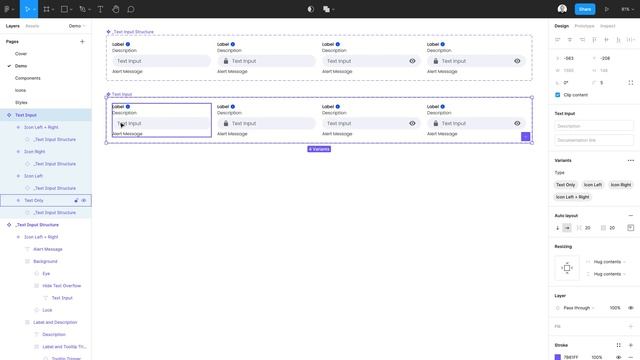Select the Text Only variant chip

tap(565, 185)
